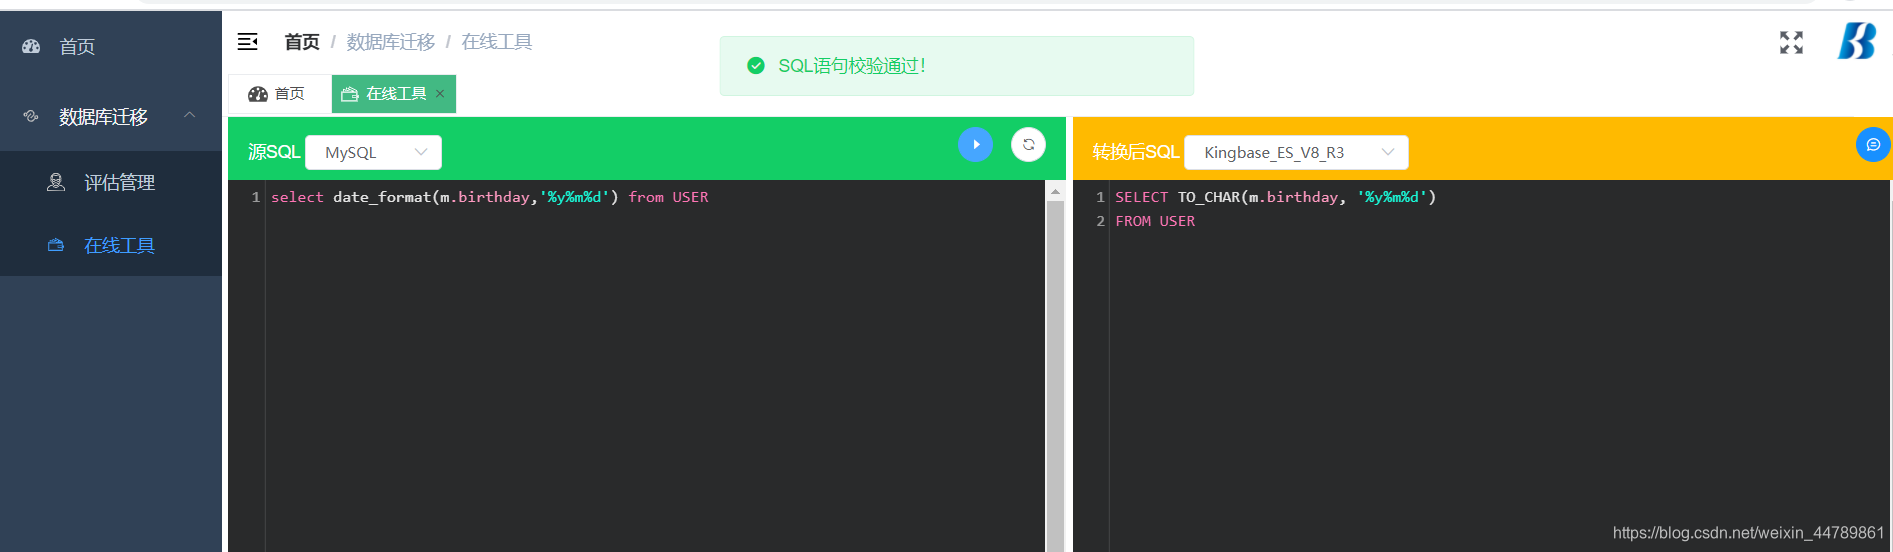Screen dimensions: 1893x552
Task: Open 在线工具 sidebar item
Action: pos(110,245)
